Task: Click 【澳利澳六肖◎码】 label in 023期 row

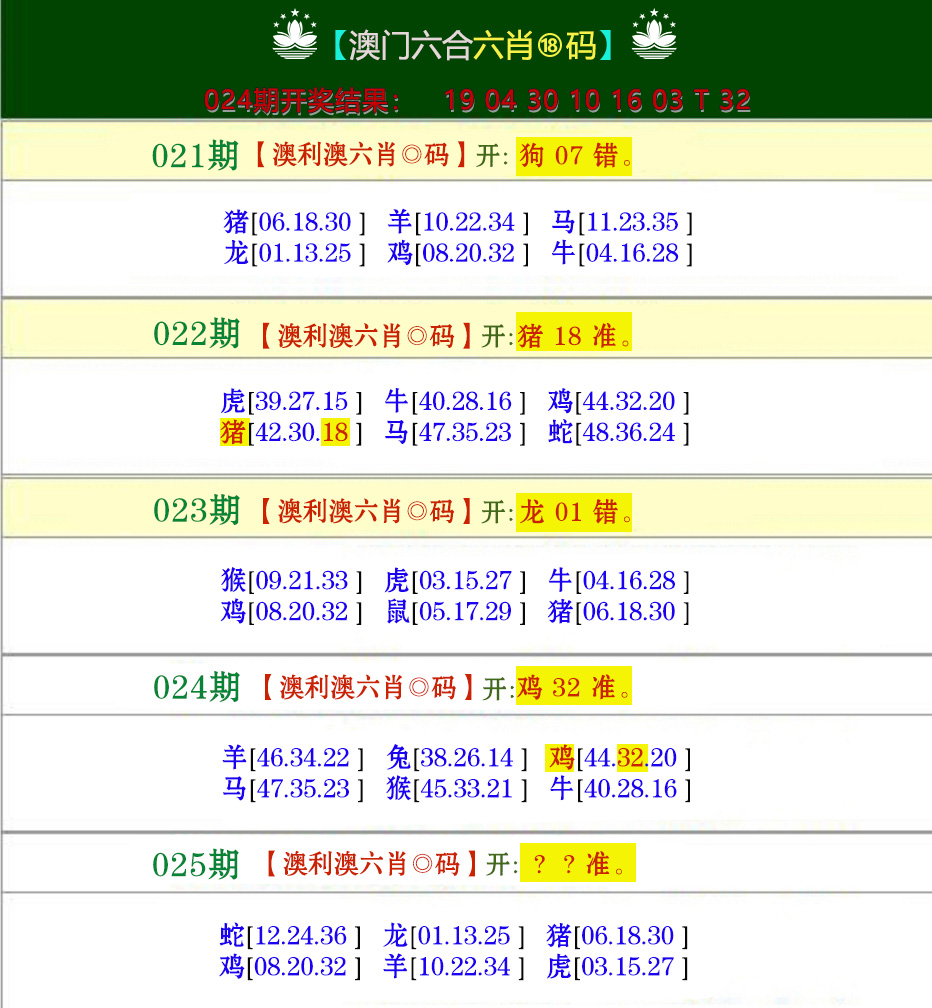Action: [x=366, y=512]
